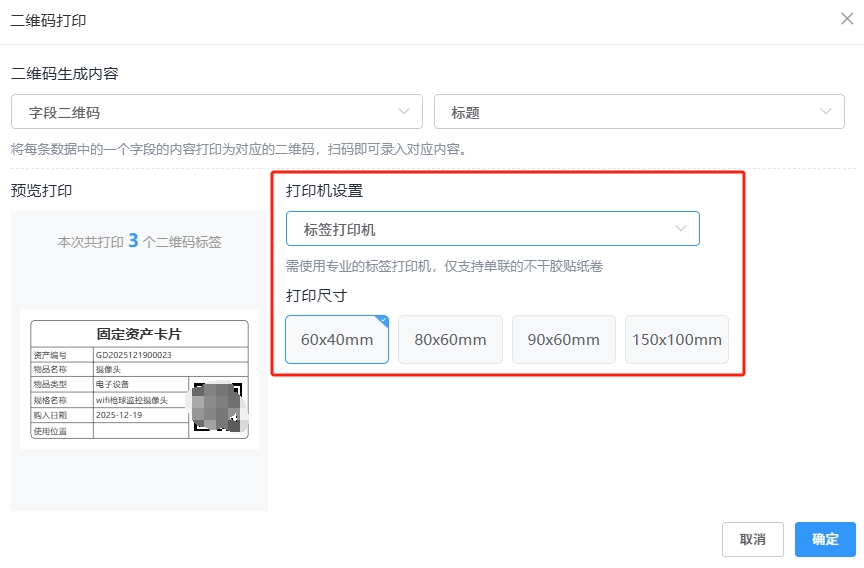Open the 标签打印机 printer selection box
This screenshot has width=864, height=568.
coord(480,229)
